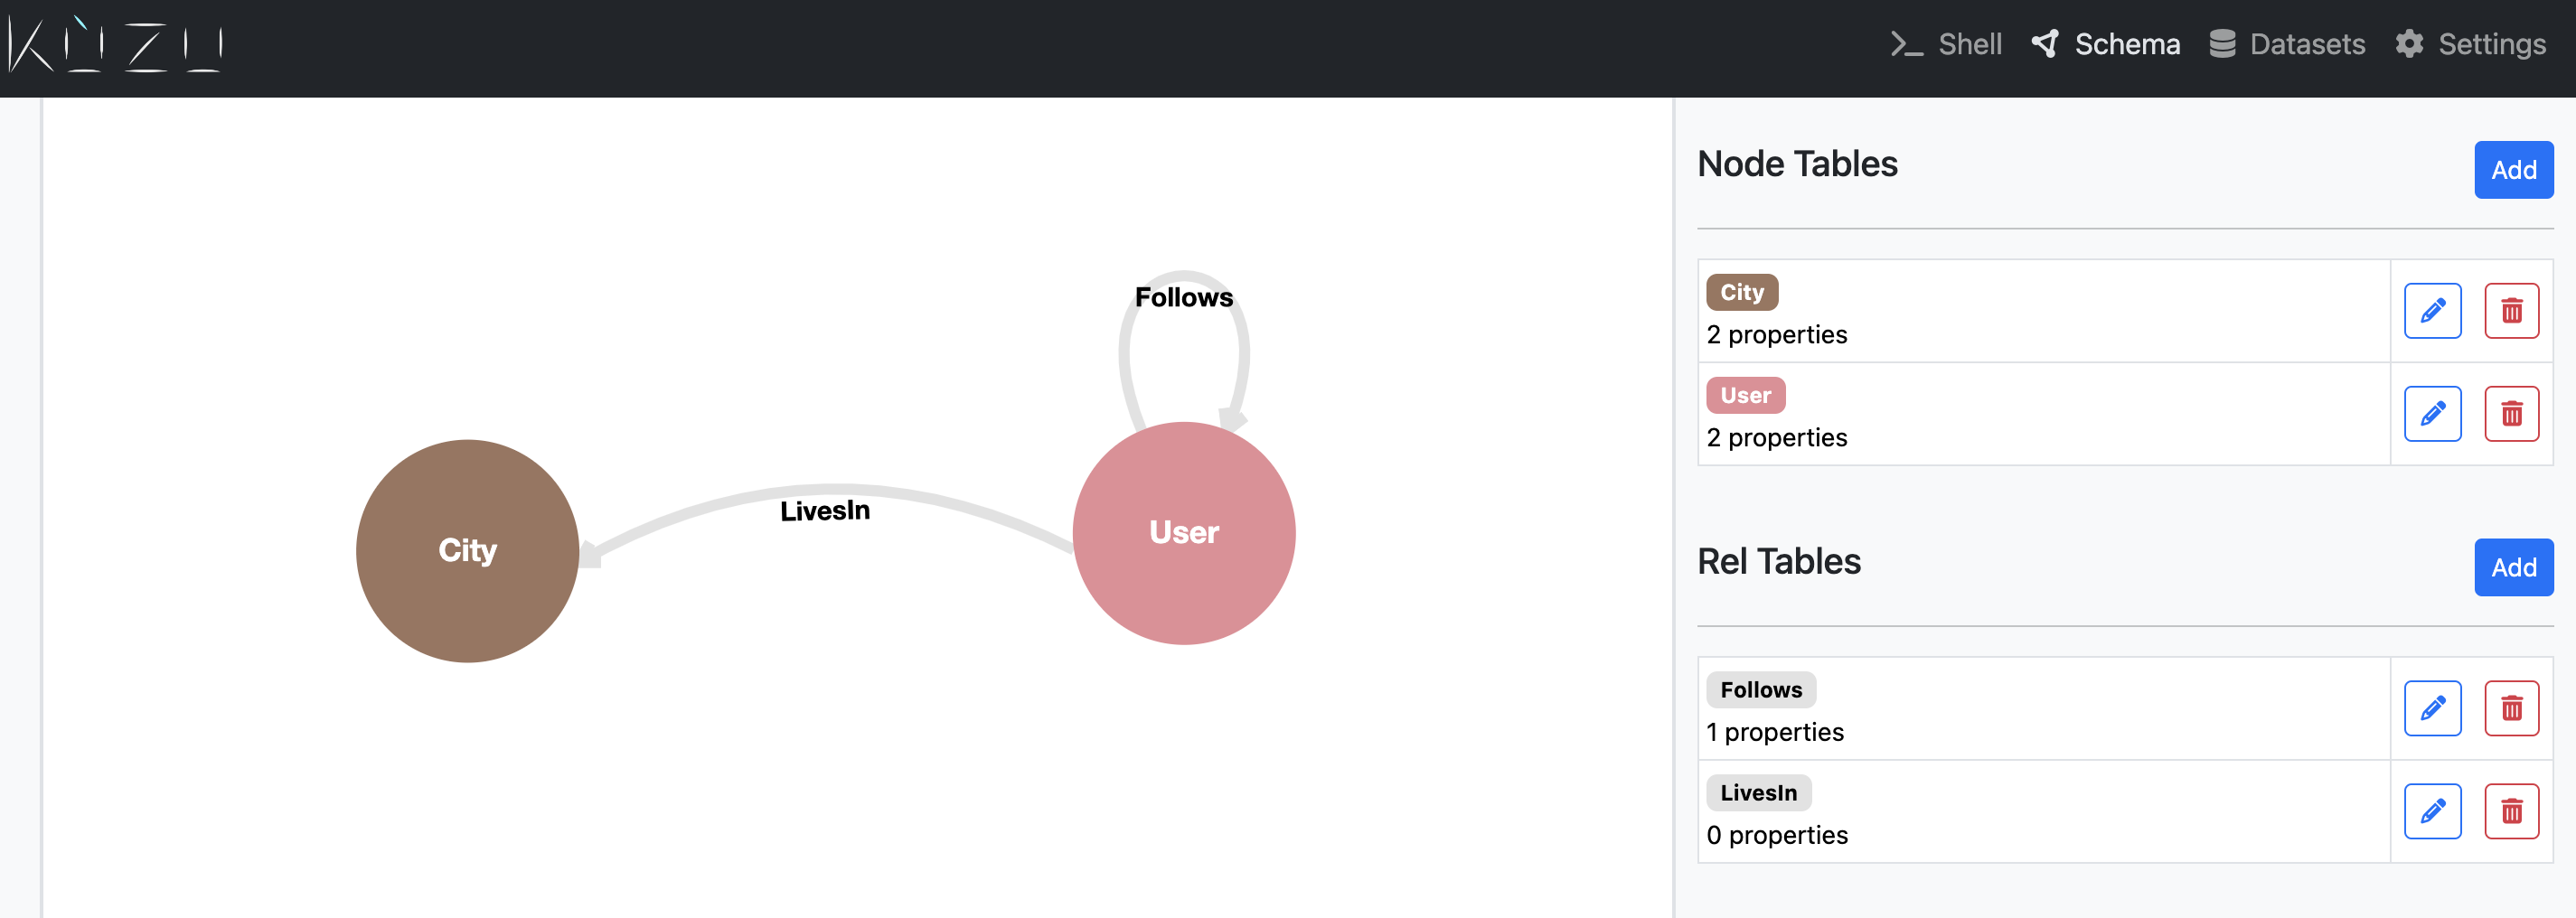This screenshot has height=918, width=2576.
Task: Click the Follows self-loop edge label
Action: coord(1184,298)
